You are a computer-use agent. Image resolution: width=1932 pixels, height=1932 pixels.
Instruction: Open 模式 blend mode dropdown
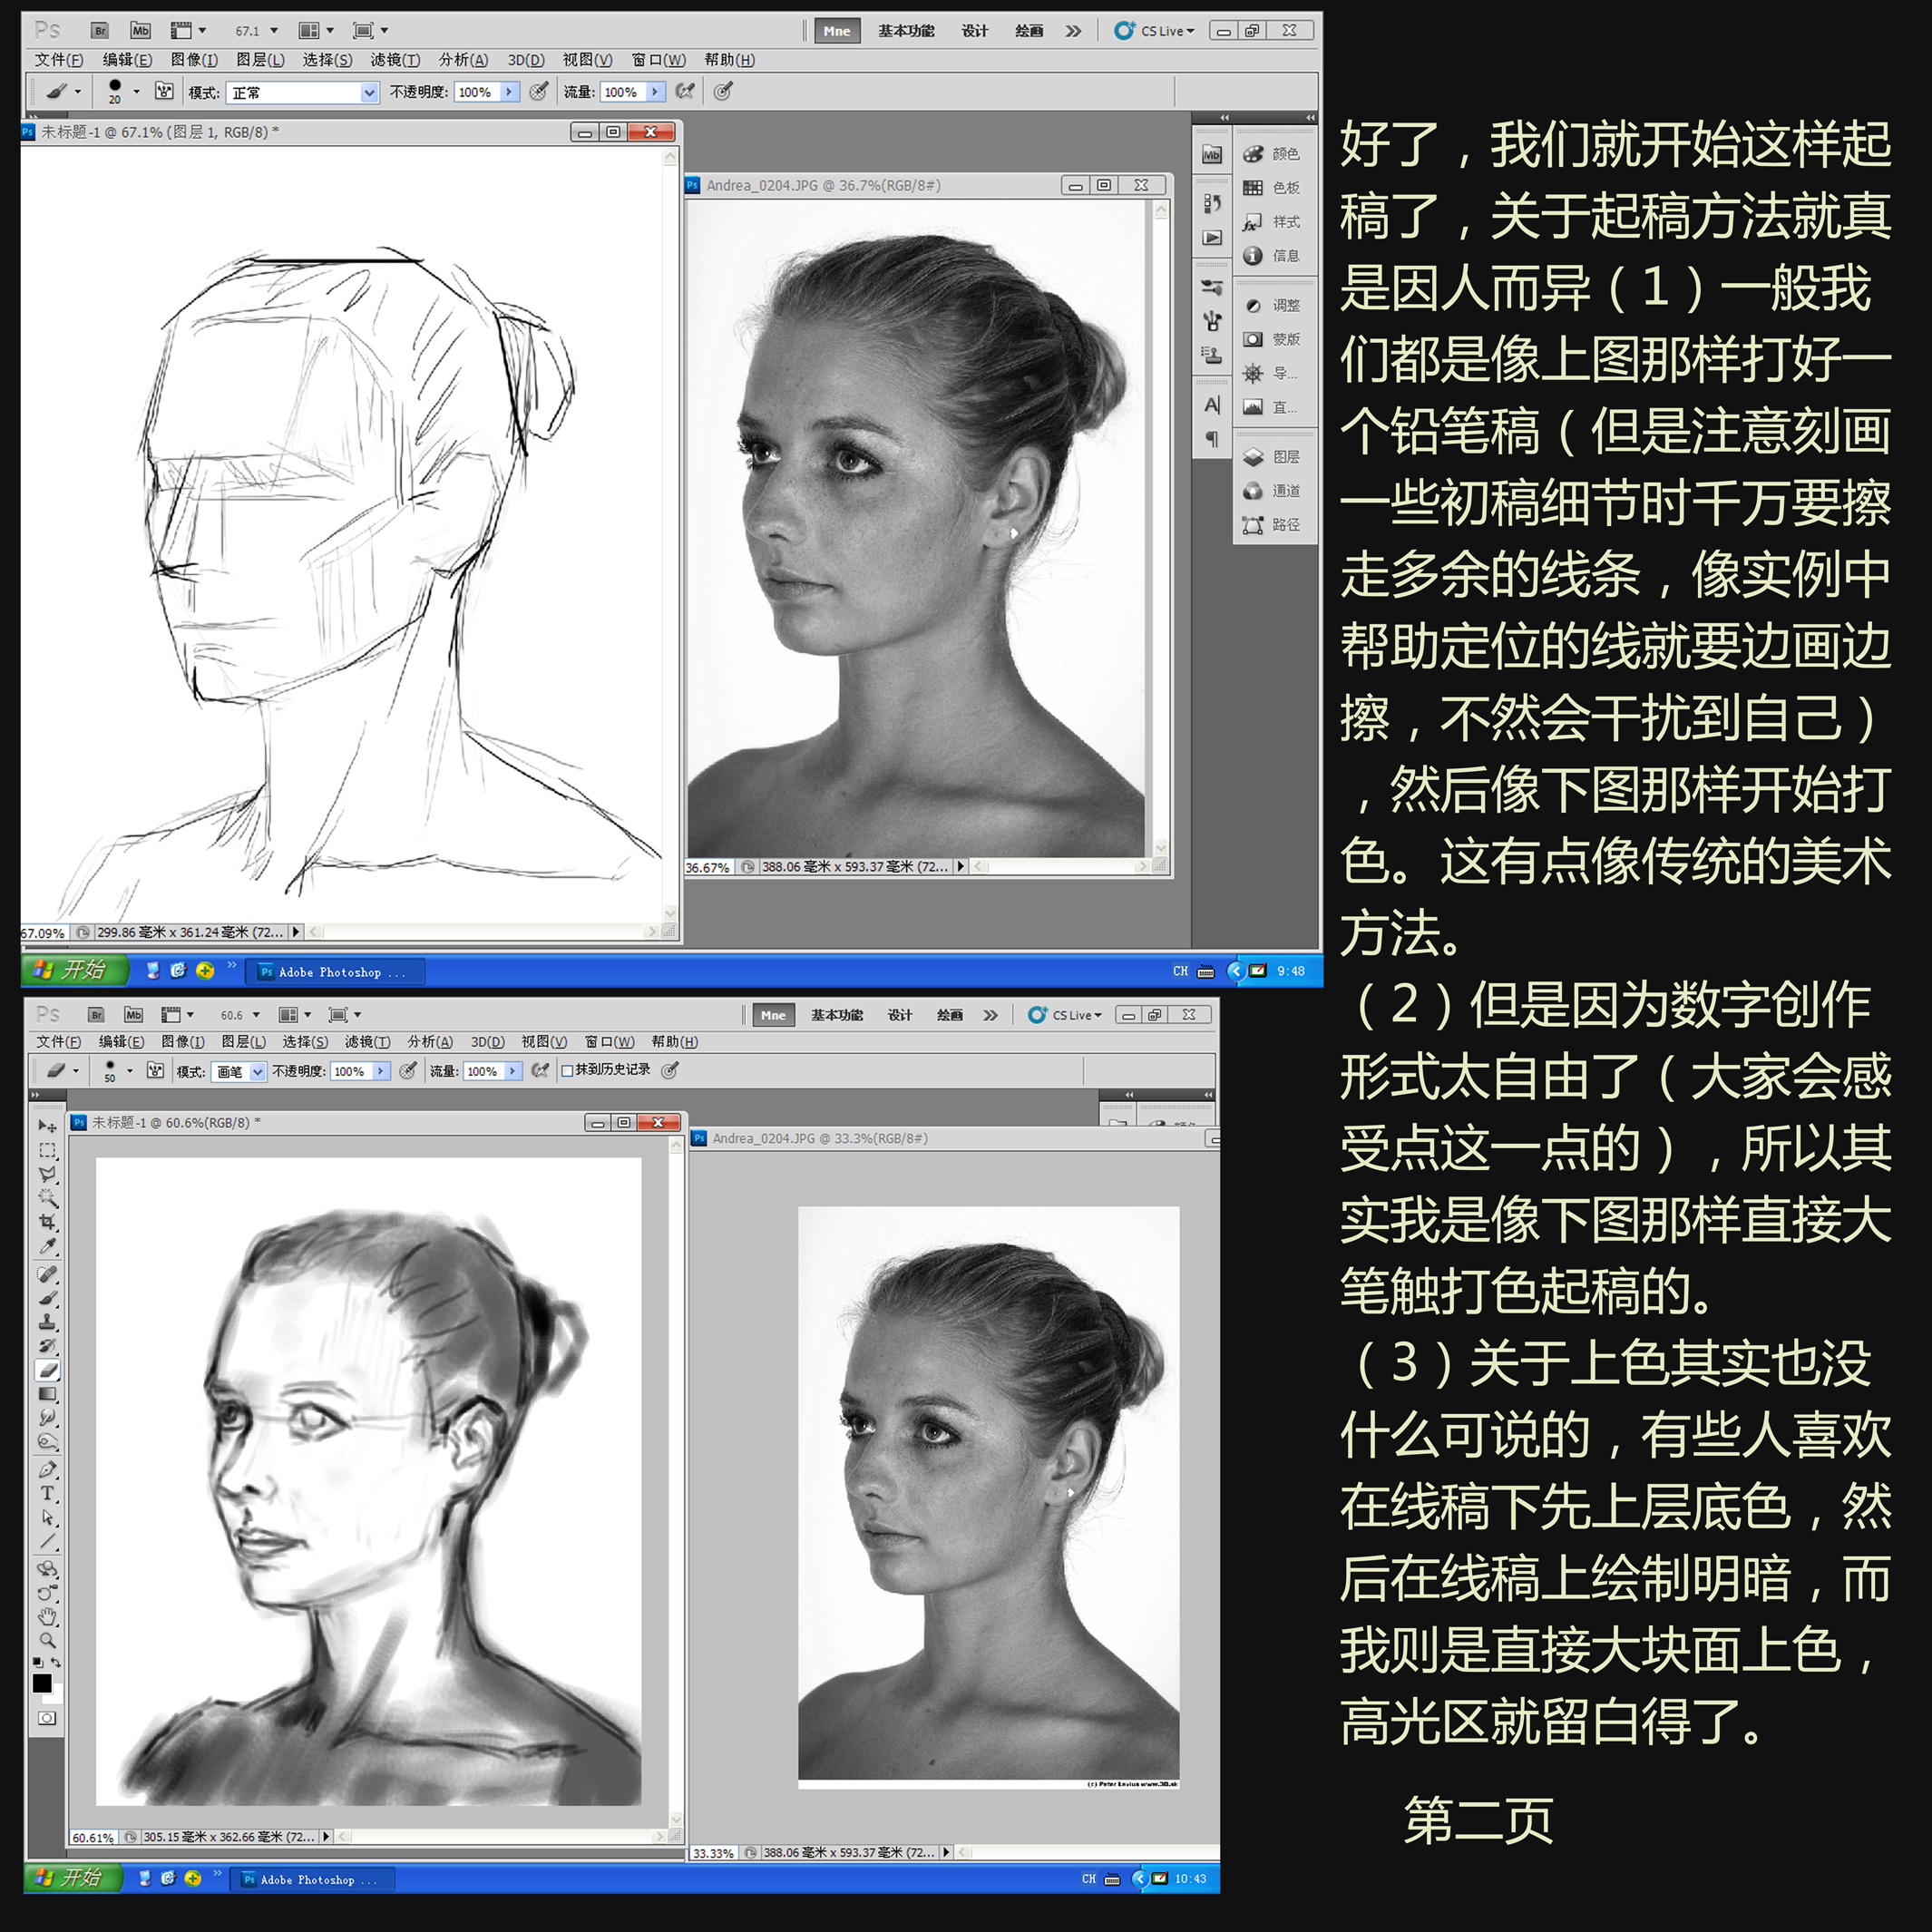370,93
